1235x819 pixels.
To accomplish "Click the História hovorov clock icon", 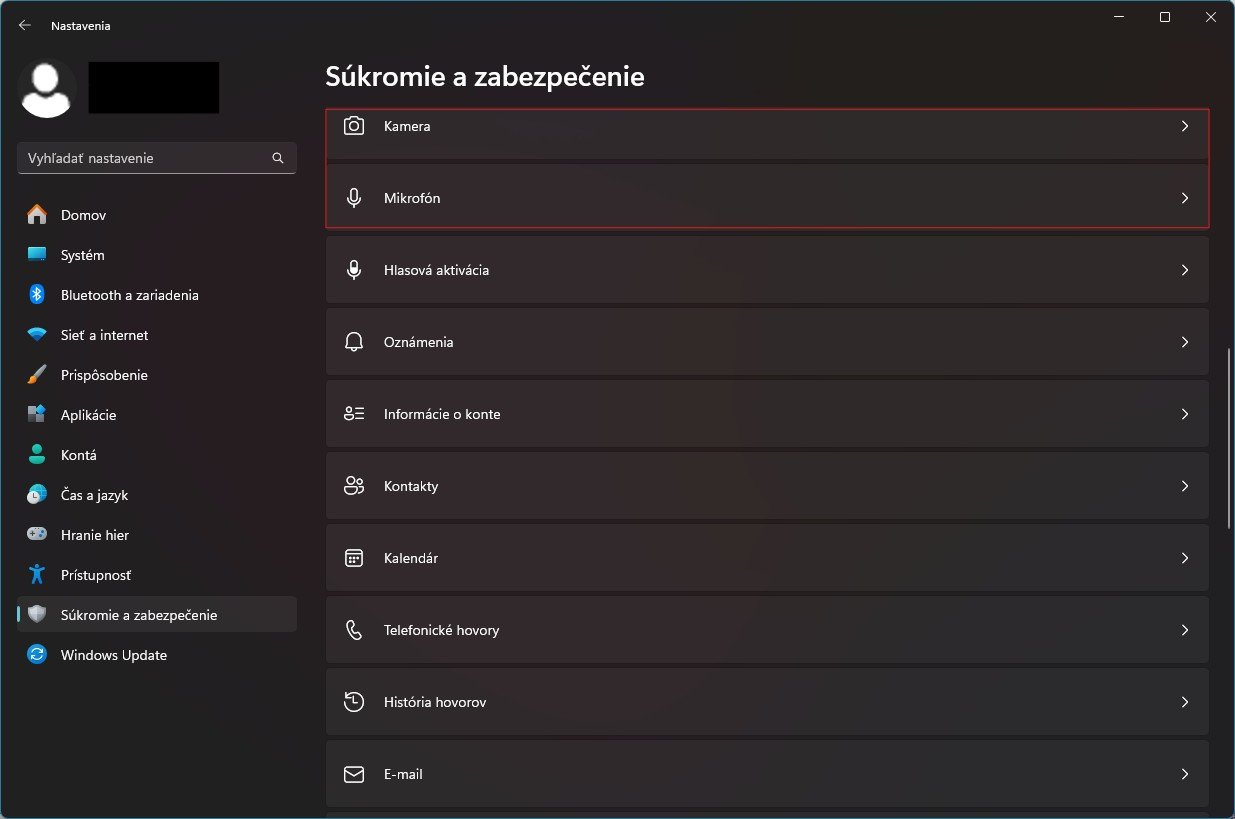I will tap(353, 702).
